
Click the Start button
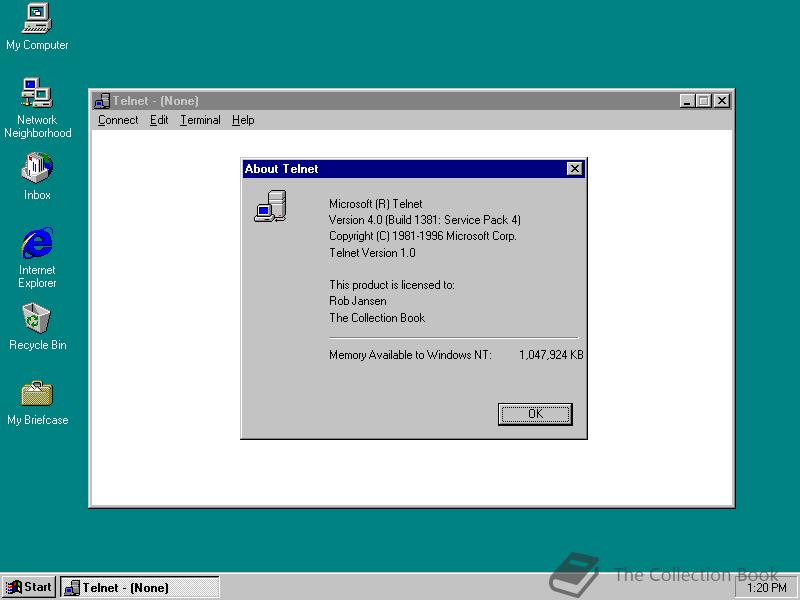(29, 587)
